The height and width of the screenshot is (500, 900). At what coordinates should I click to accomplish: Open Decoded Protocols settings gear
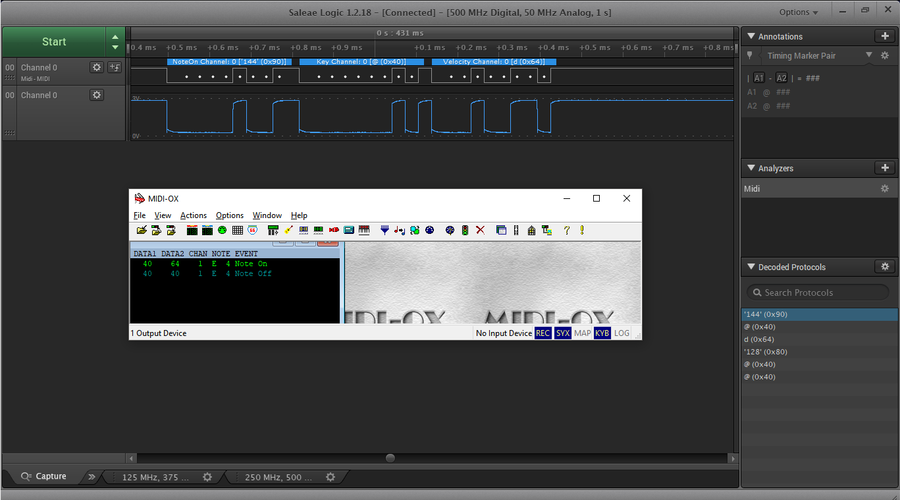point(884,267)
